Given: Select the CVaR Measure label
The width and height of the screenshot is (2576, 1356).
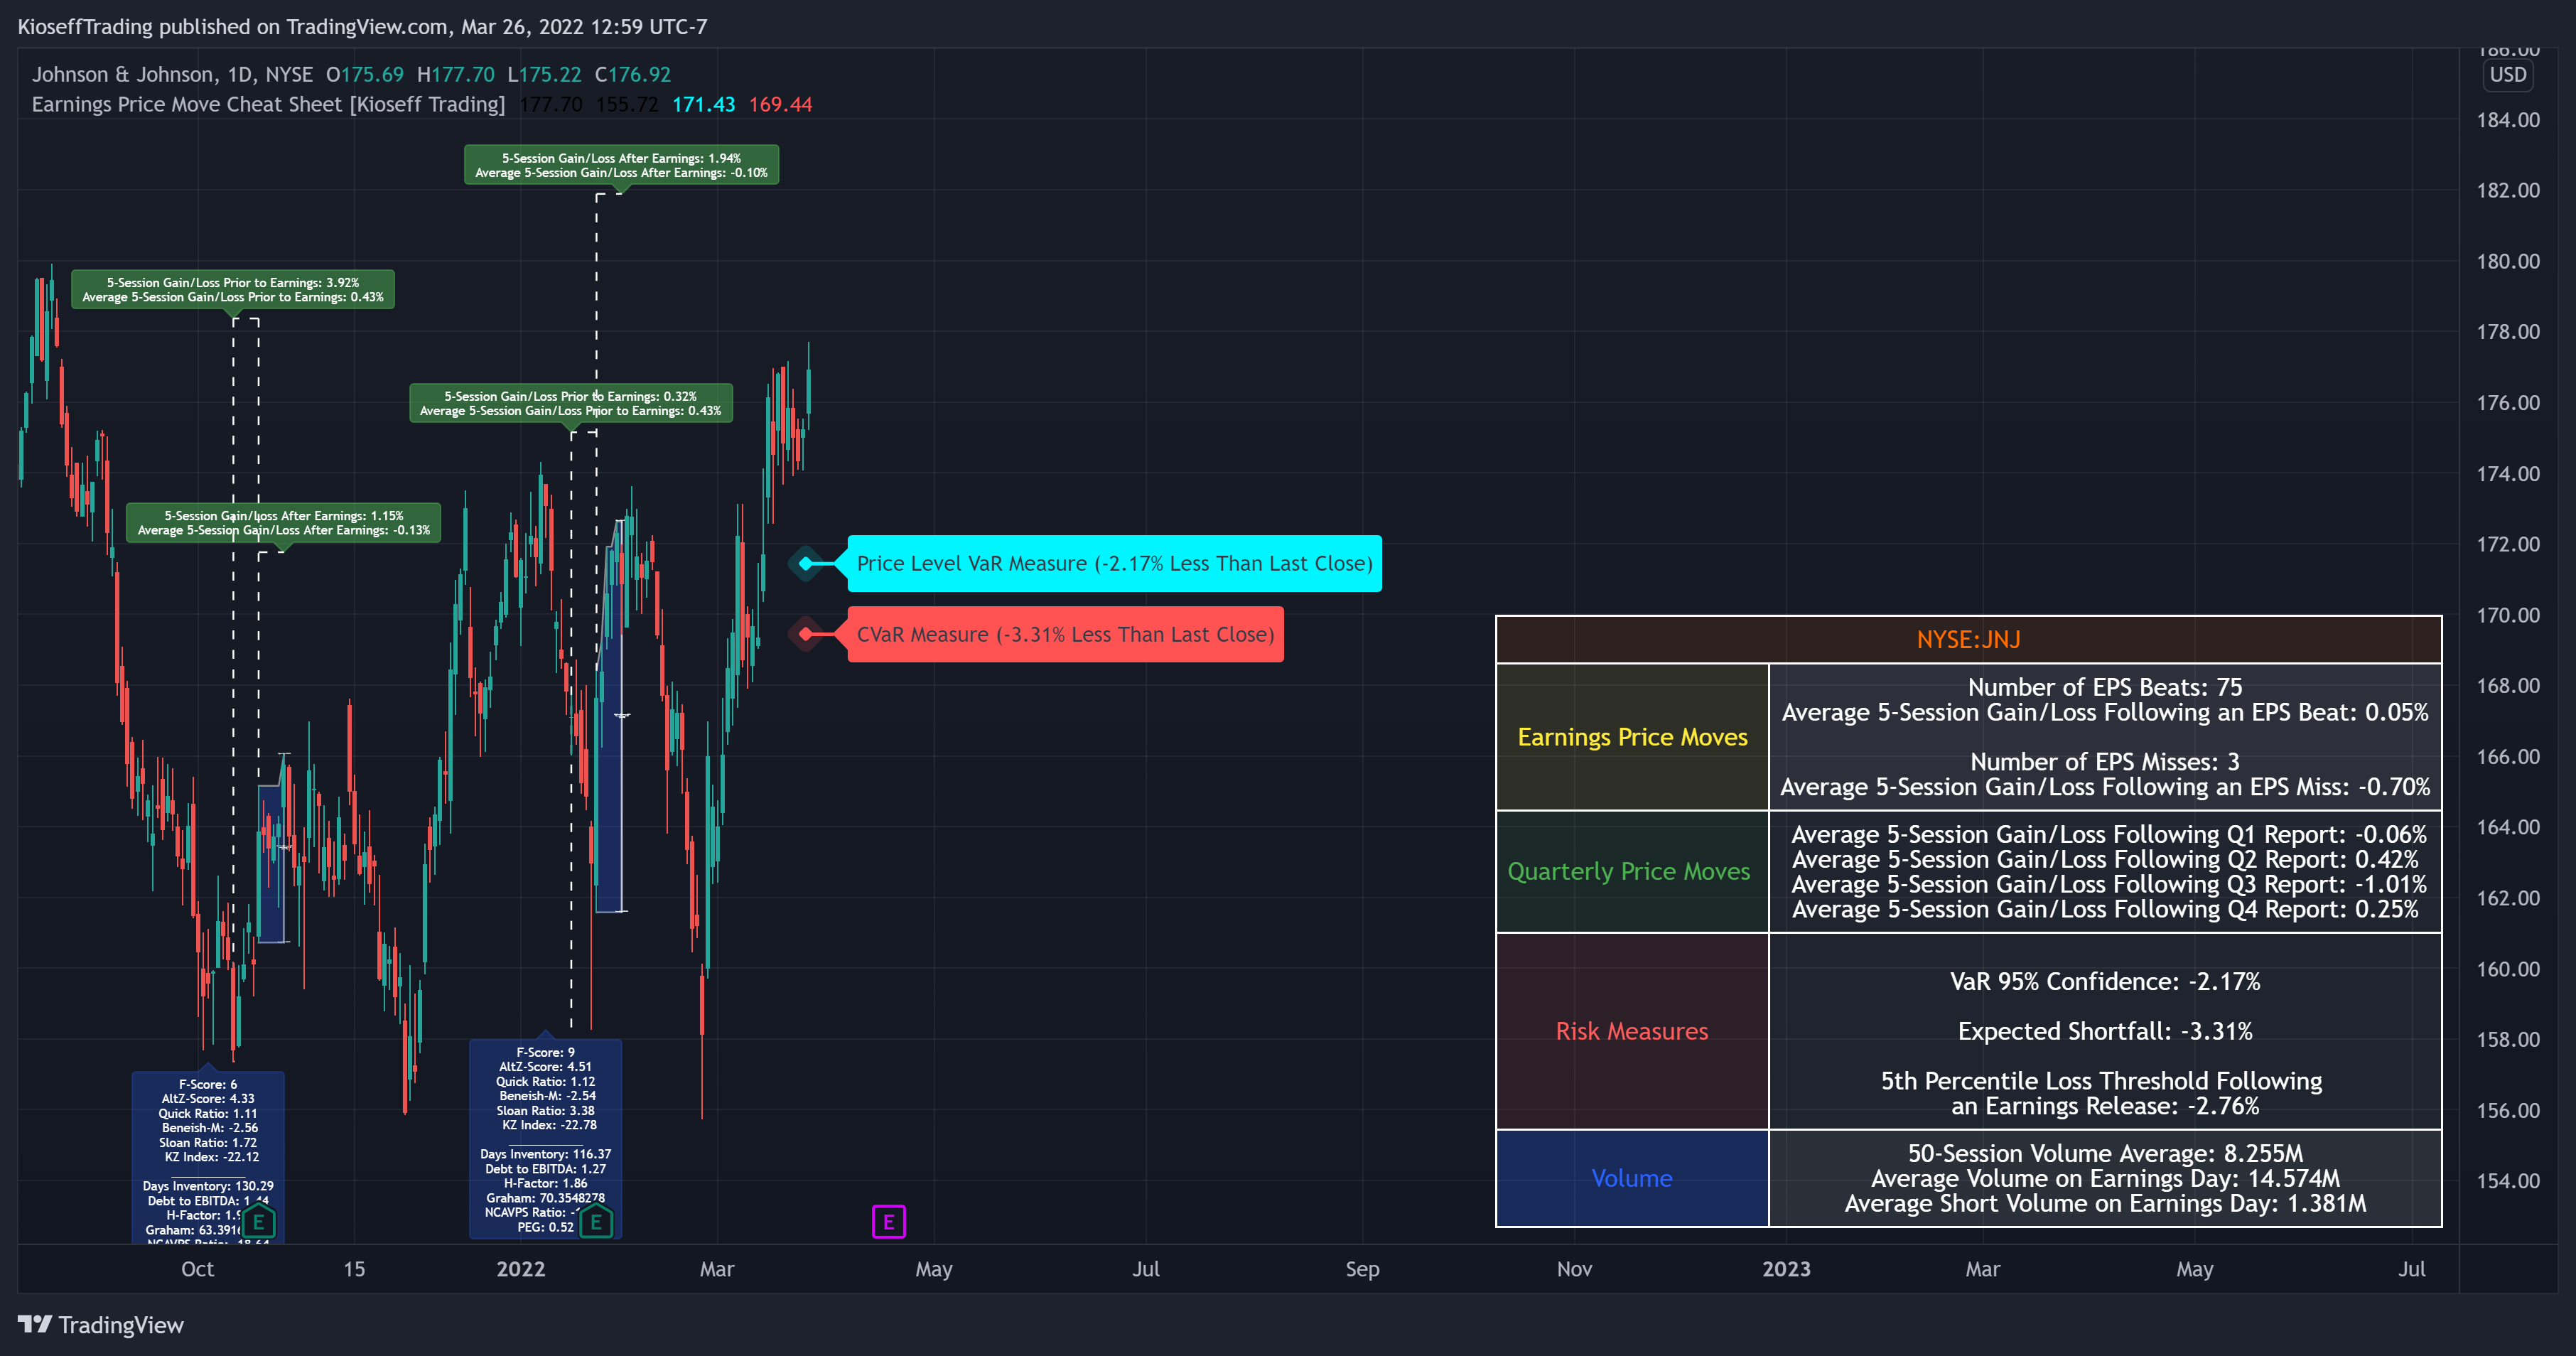Looking at the screenshot, I should point(1065,634).
